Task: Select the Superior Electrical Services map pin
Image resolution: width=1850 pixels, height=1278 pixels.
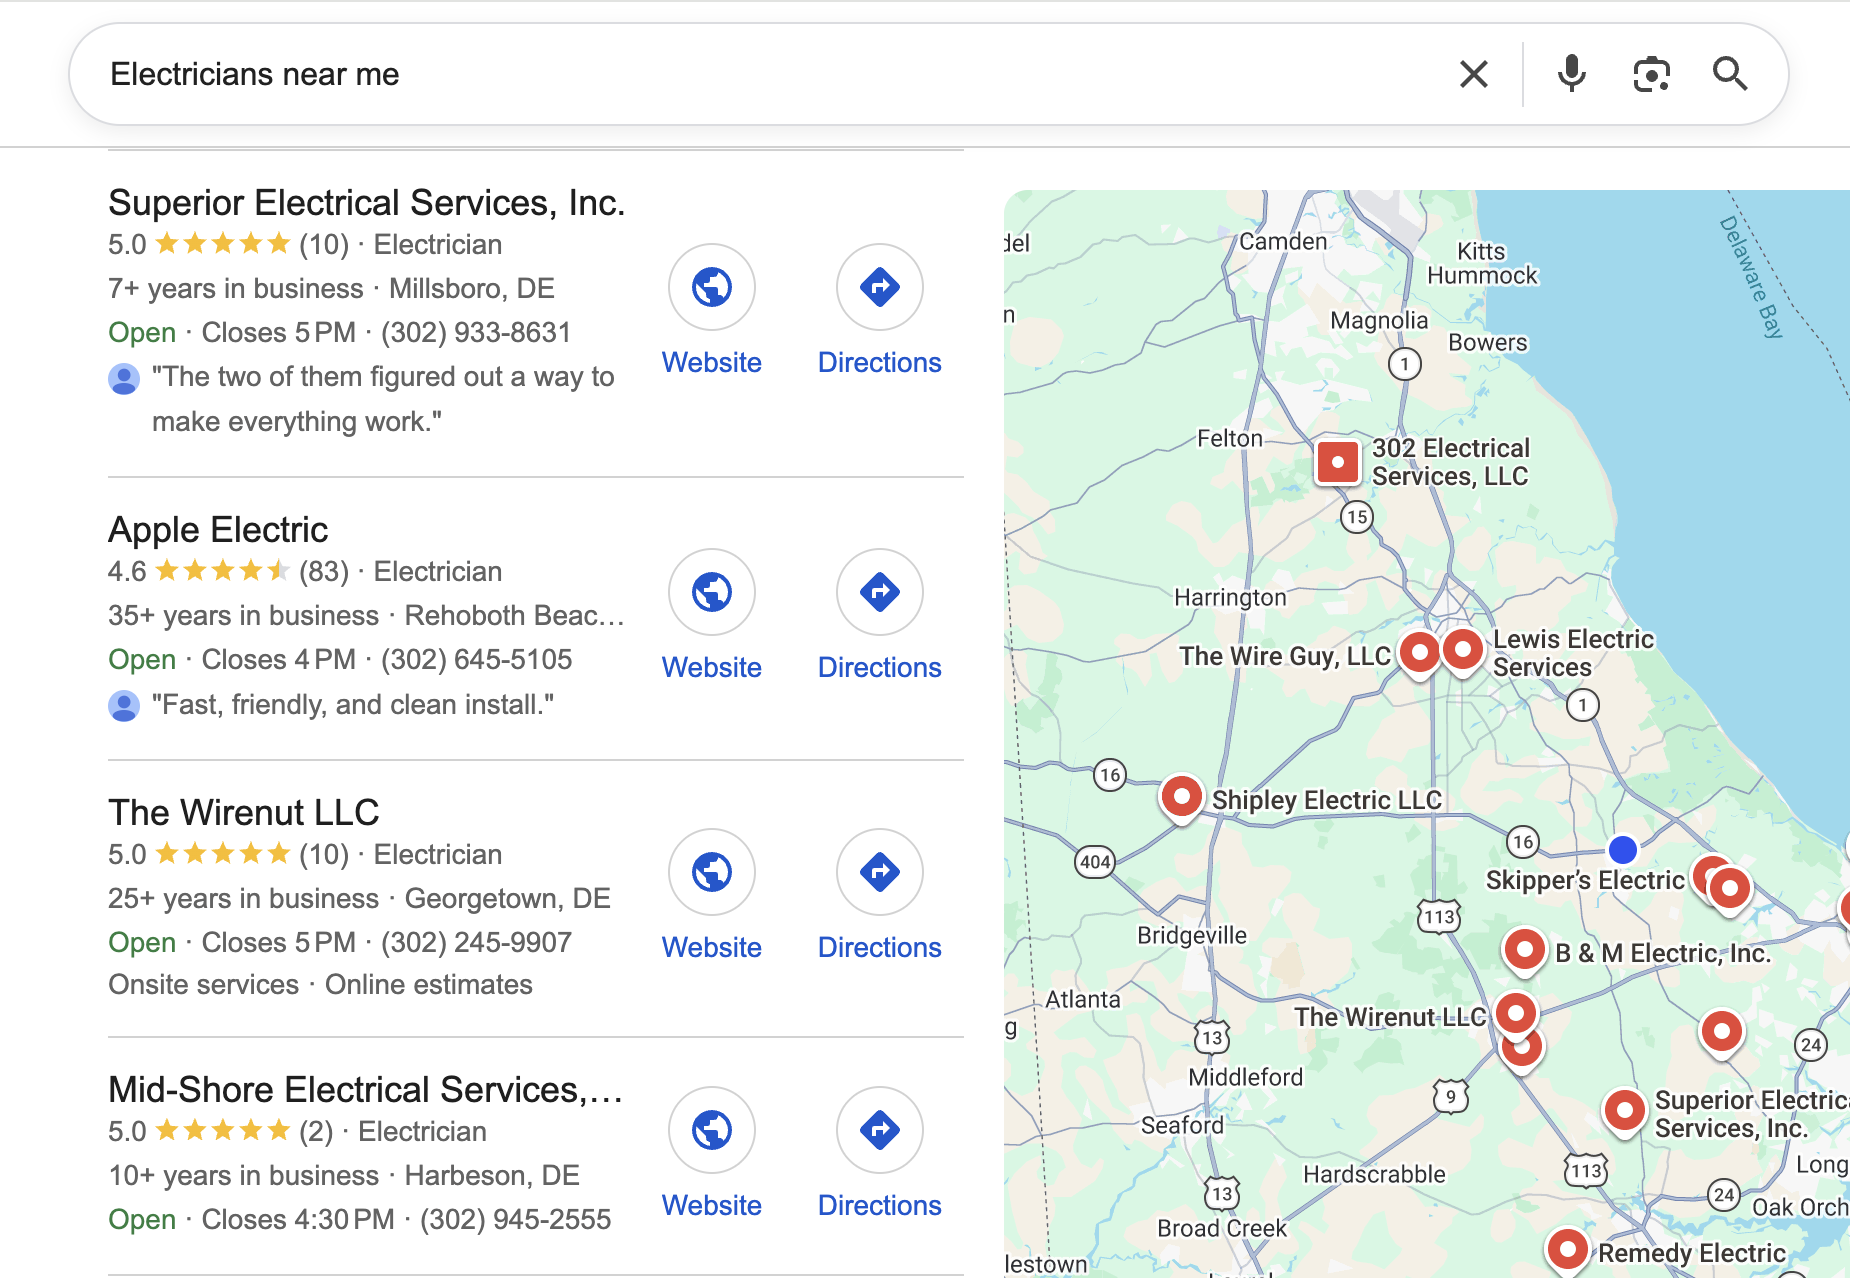Action: [x=1625, y=1111]
